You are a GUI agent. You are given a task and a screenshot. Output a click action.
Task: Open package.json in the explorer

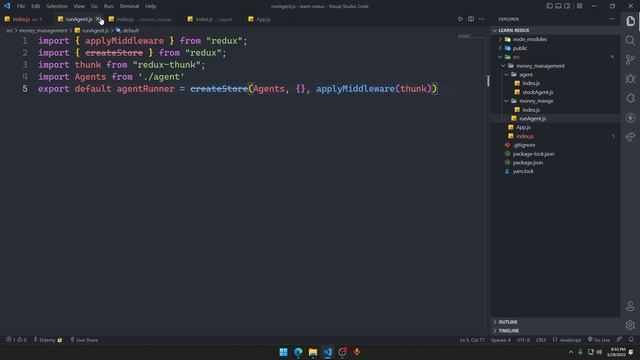(x=555, y=162)
